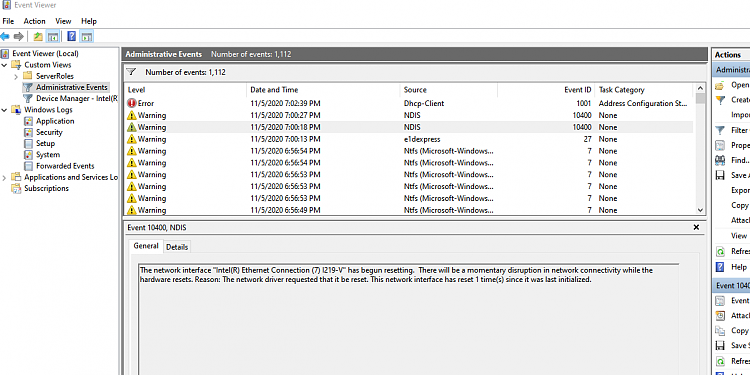Click the Create Custom View funnel icon
Screen dimensions: 750x375
pyautogui.click(x=720, y=100)
